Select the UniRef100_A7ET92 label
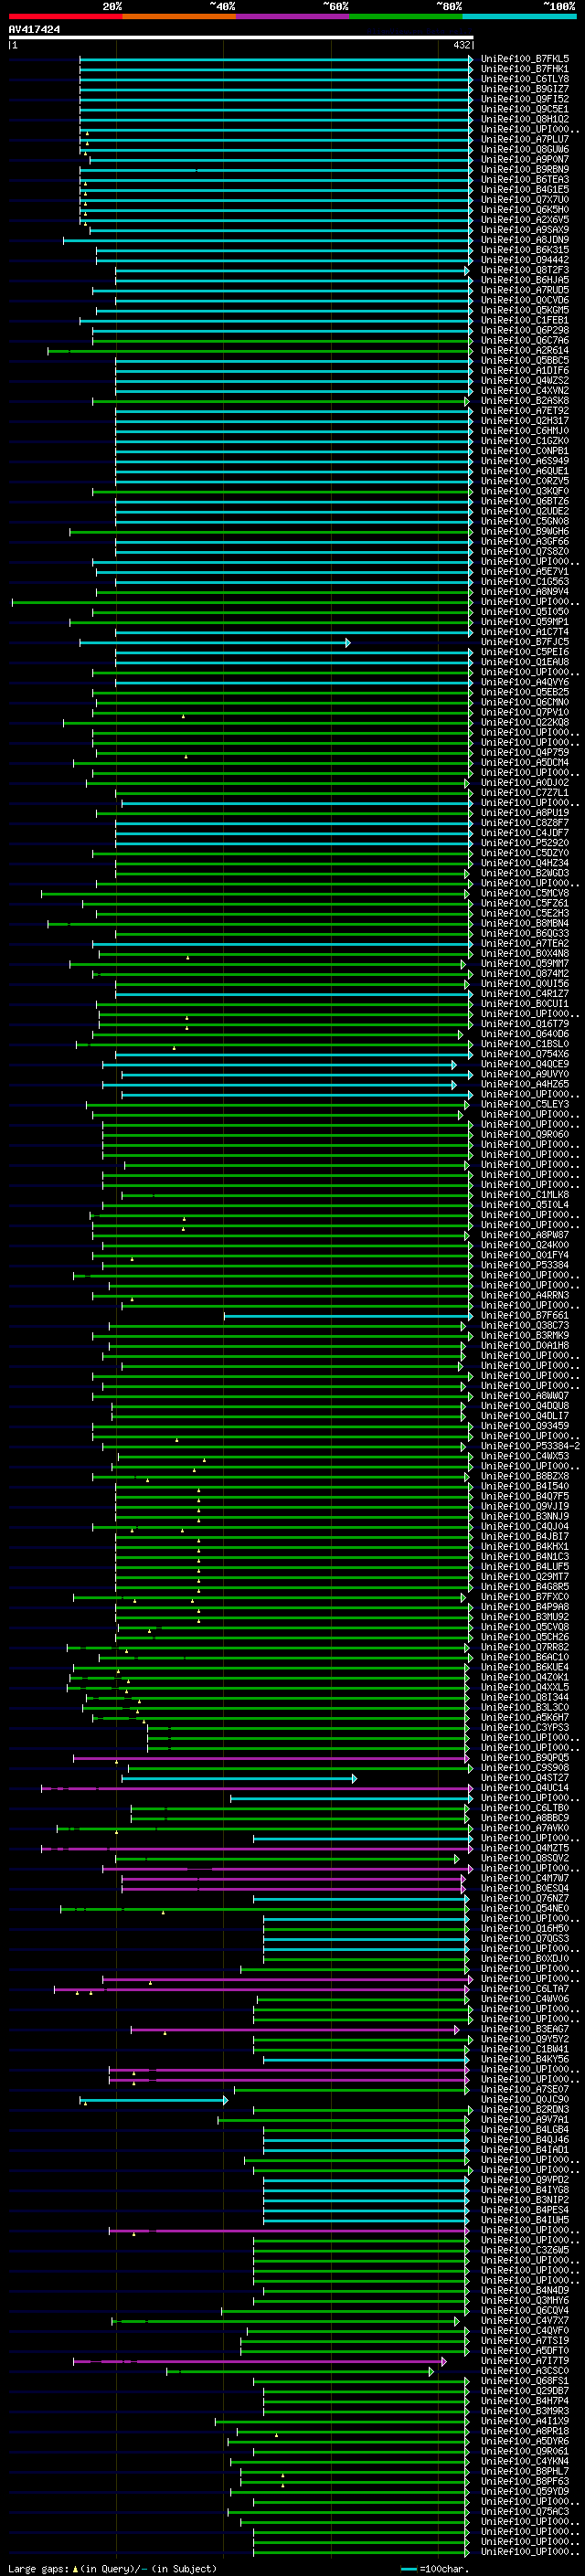 click(525, 411)
